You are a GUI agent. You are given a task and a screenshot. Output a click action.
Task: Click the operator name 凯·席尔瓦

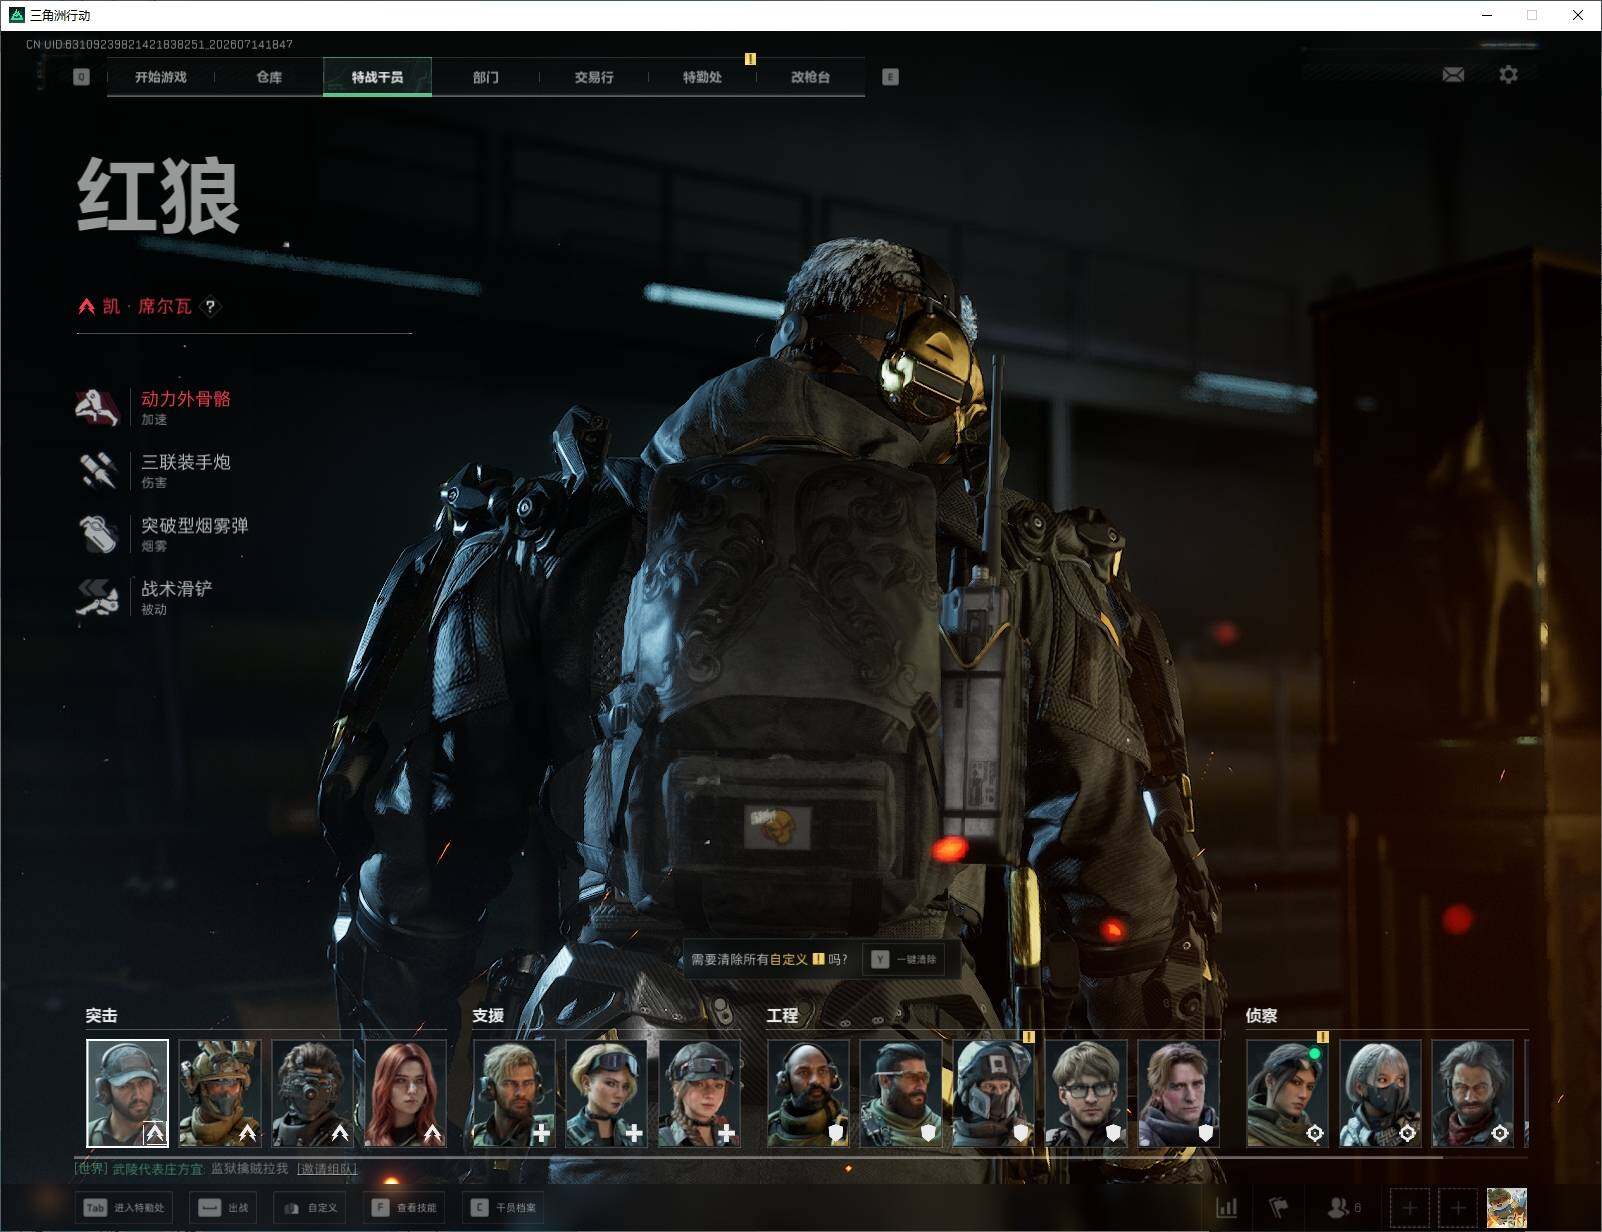click(147, 306)
